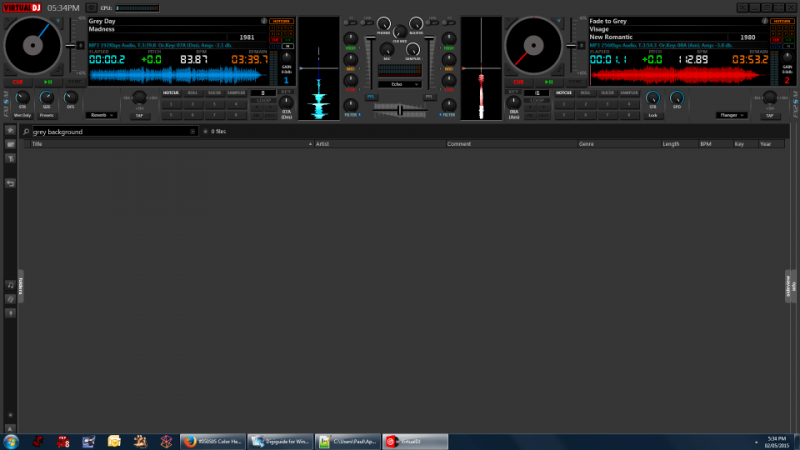
Task: Click the deck 1 GAIN knob
Action: [x=286, y=58]
